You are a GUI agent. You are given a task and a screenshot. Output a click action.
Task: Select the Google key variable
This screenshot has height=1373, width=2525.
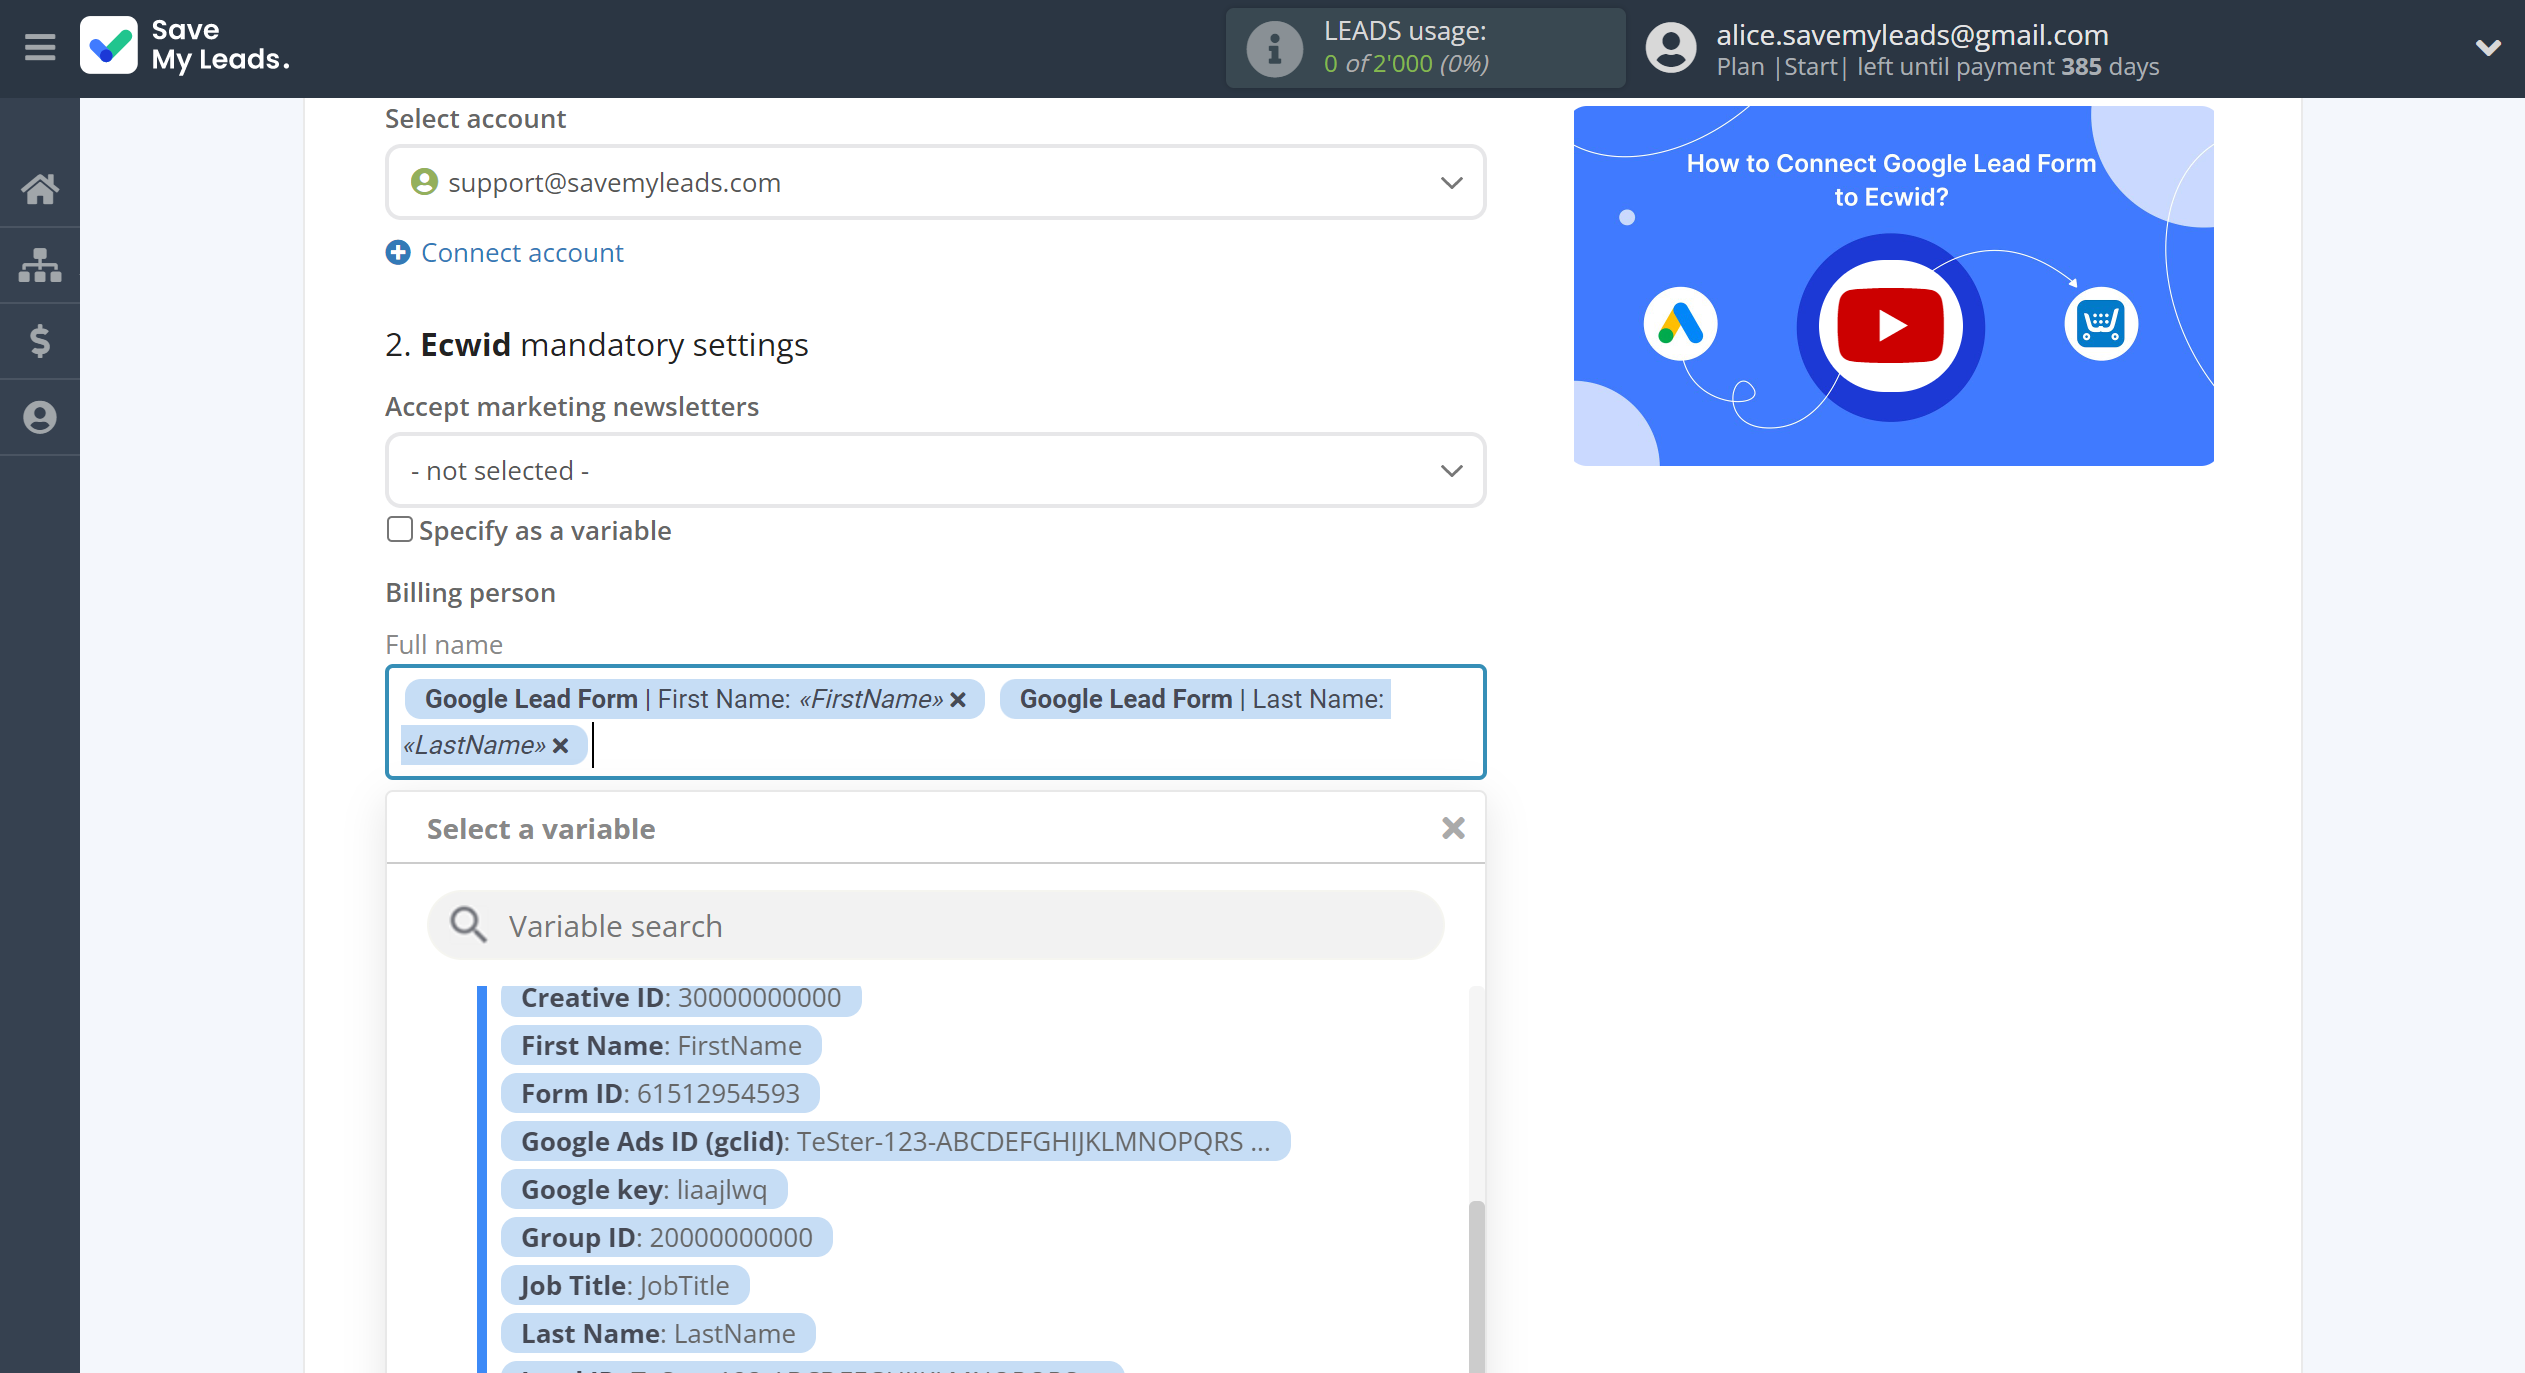(644, 1190)
